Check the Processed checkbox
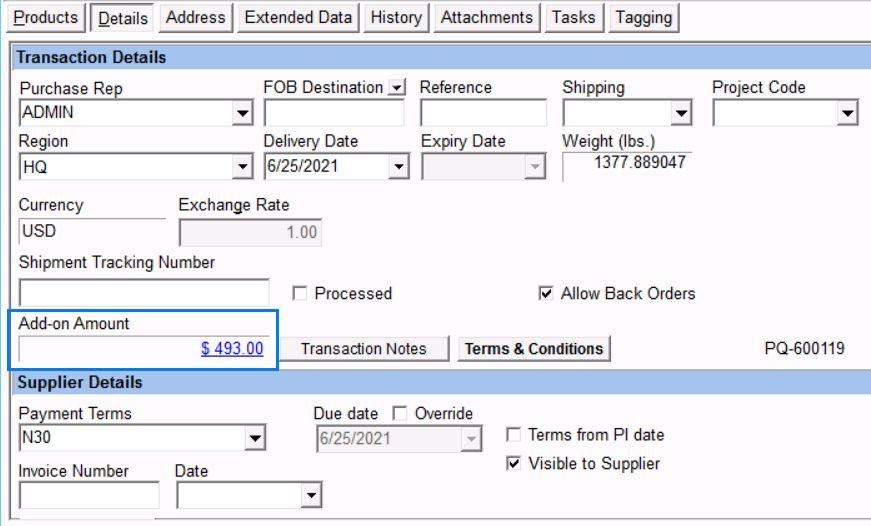The width and height of the screenshot is (871, 526). 299,294
